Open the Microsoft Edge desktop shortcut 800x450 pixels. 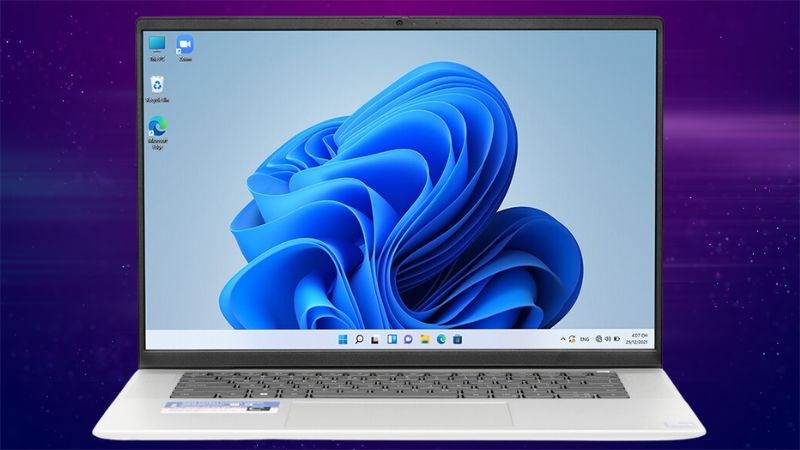click(x=157, y=133)
